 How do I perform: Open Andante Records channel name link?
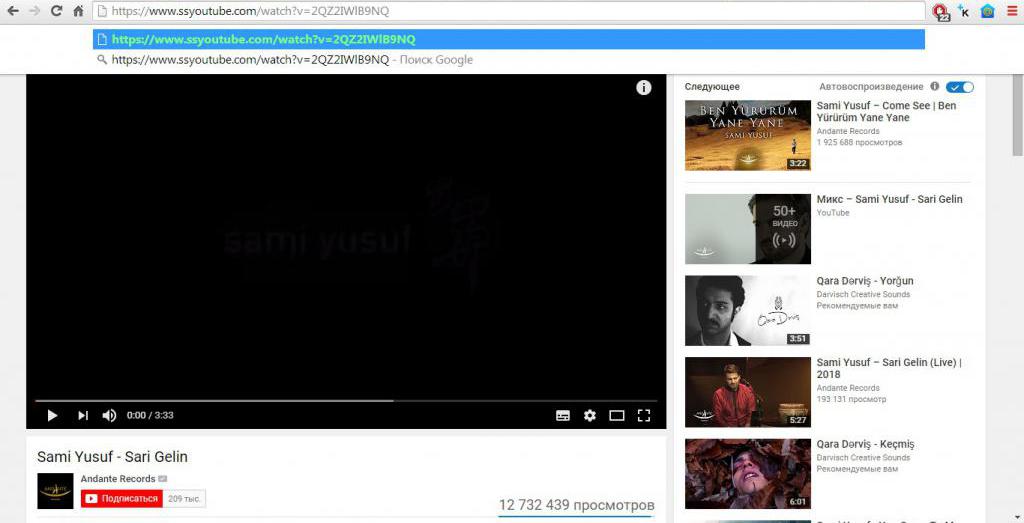(x=118, y=479)
